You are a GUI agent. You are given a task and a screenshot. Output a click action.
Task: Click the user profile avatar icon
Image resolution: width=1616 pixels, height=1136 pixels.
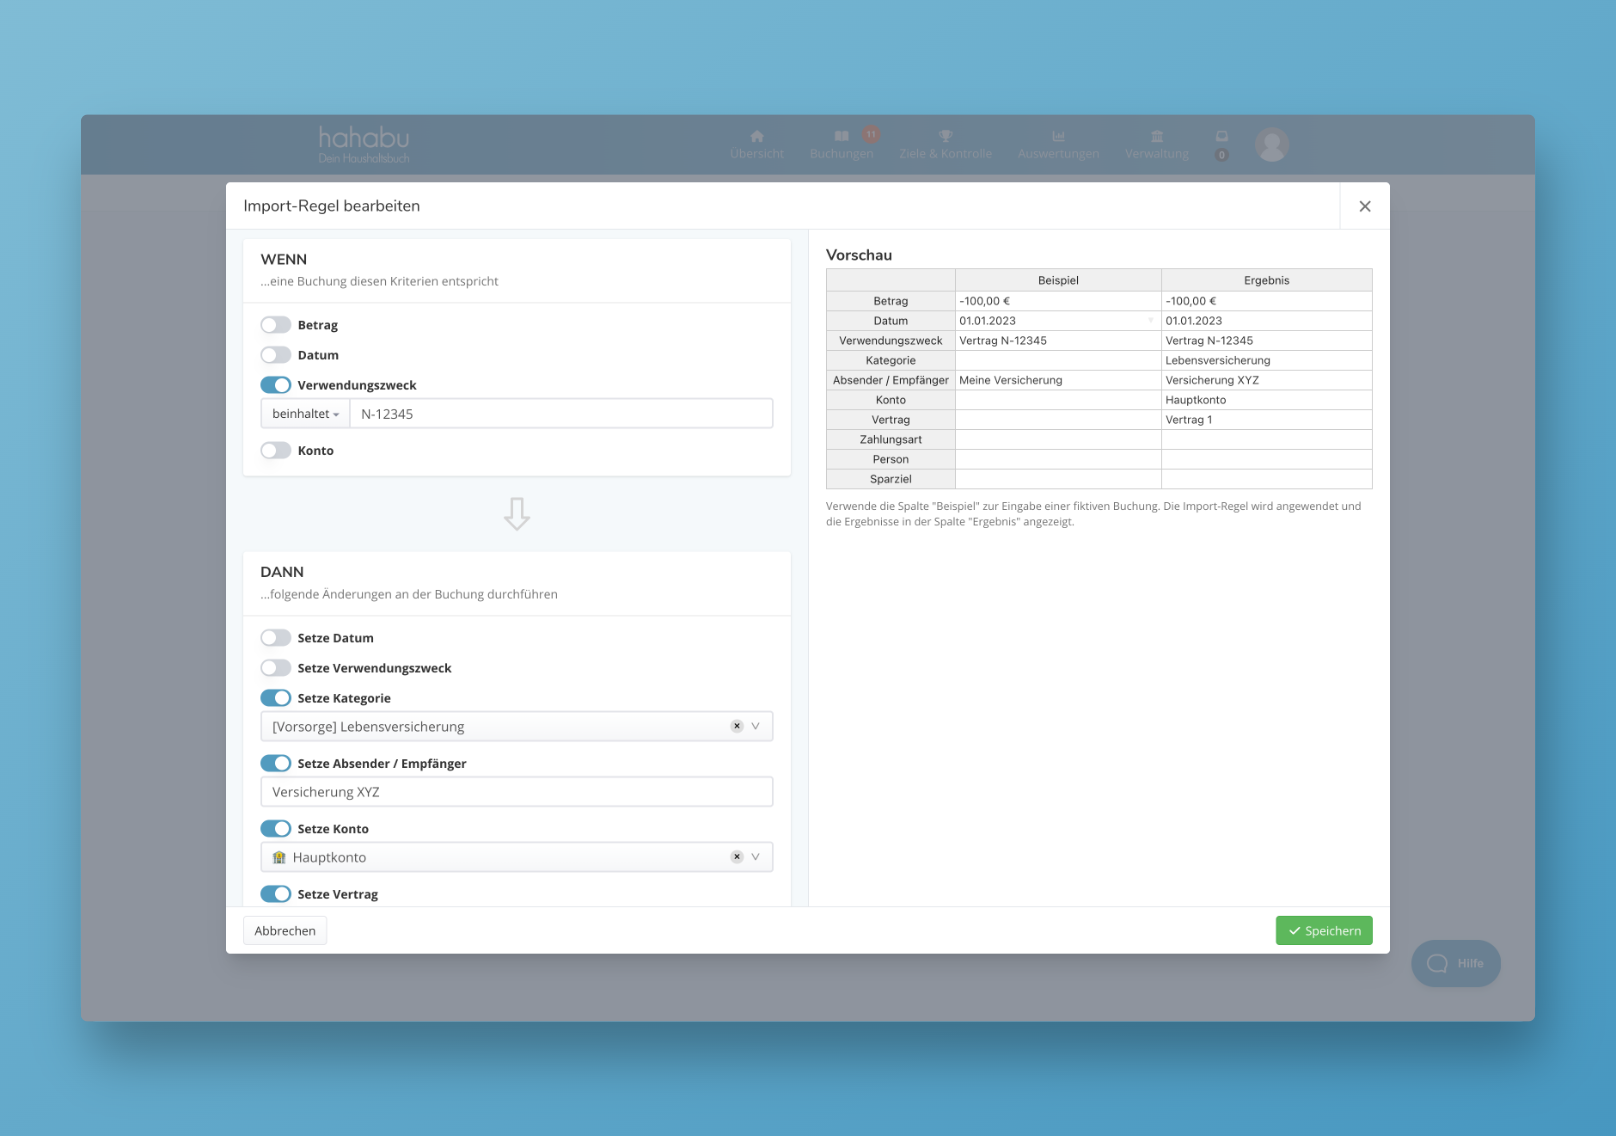pyautogui.click(x=1272, y=145)
